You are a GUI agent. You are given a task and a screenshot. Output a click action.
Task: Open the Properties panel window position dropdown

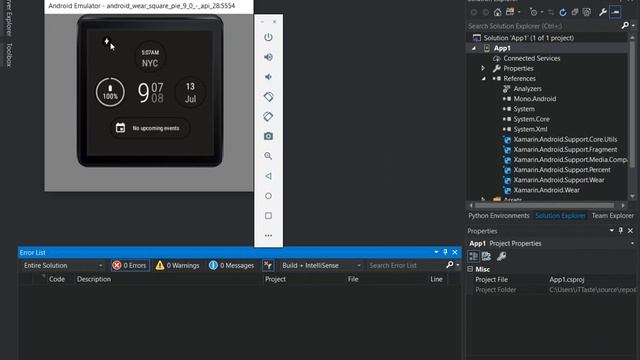[x=611, y=231]
